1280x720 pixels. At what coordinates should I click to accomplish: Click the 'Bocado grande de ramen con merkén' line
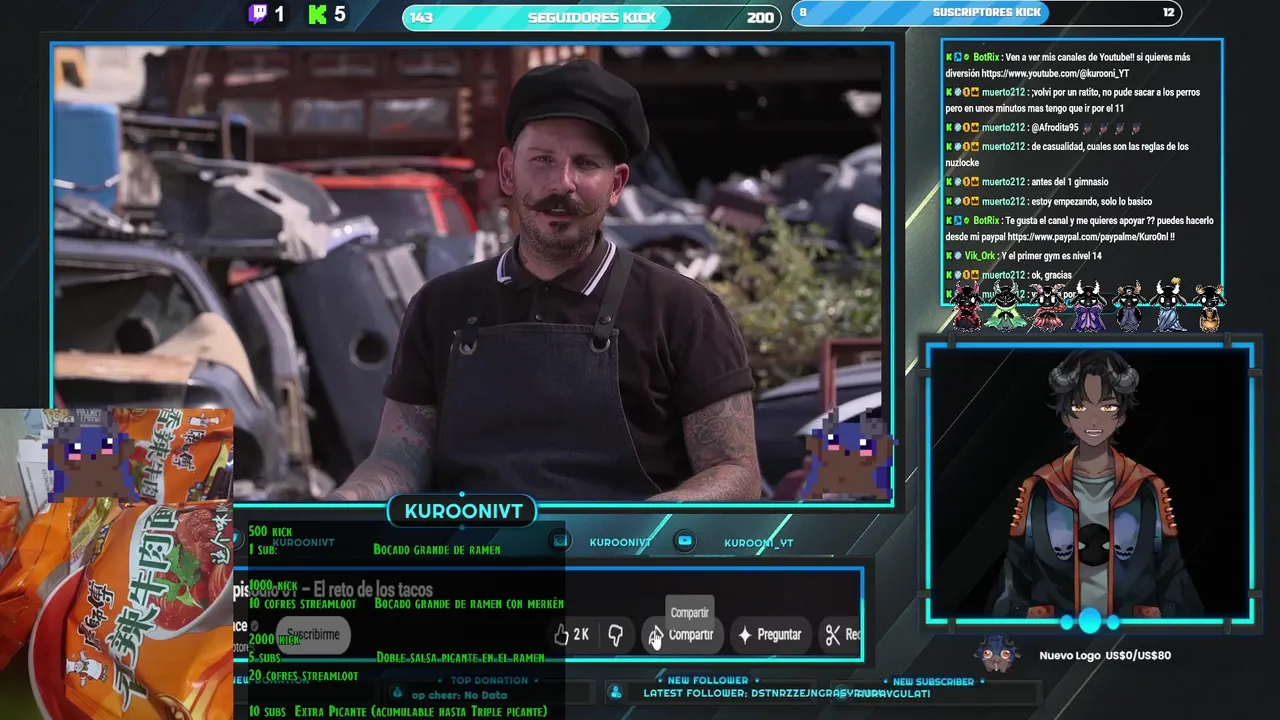(469, 604)
